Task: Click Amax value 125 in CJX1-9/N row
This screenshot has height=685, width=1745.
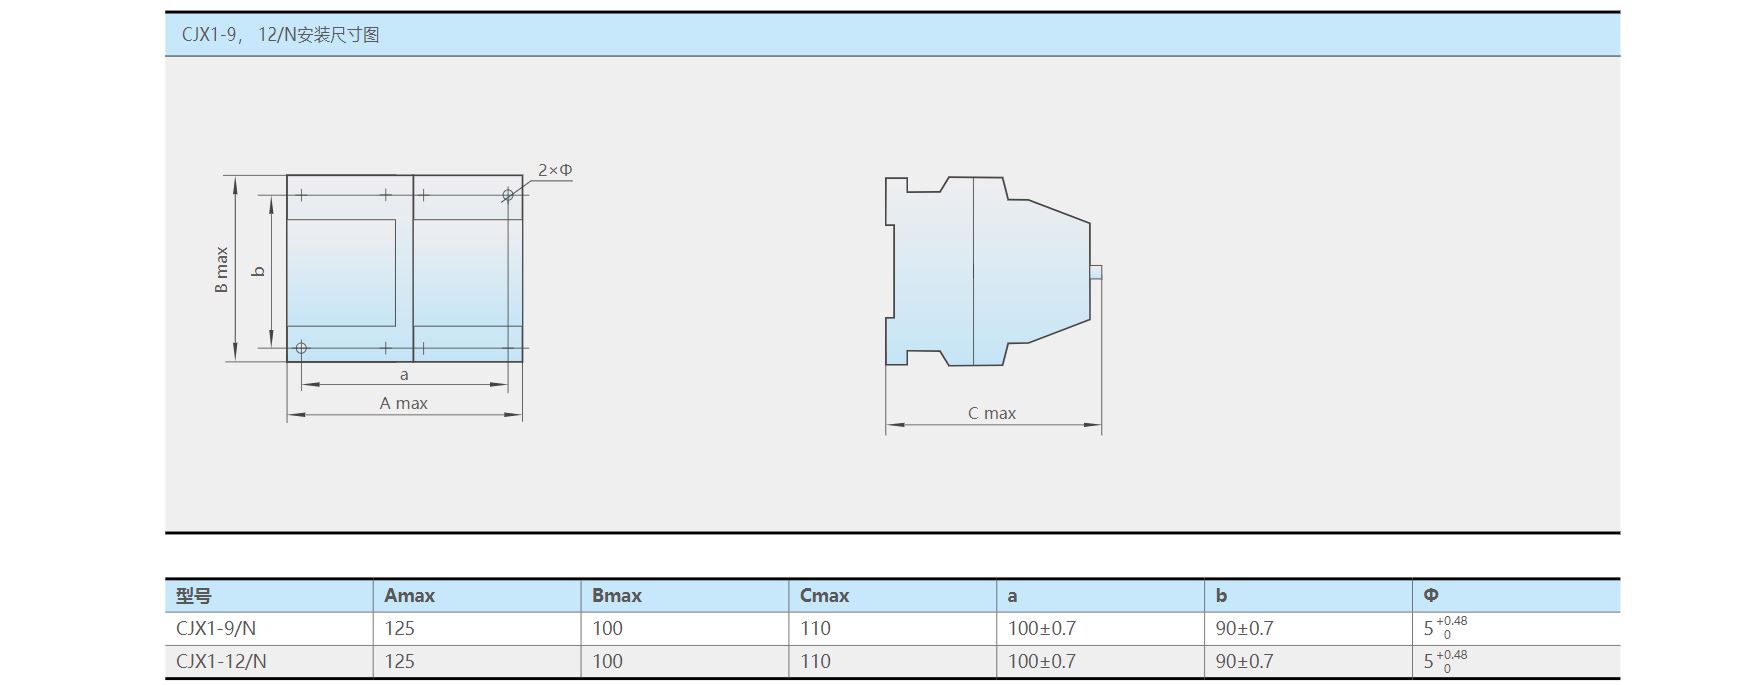Action: pos(399,629)
